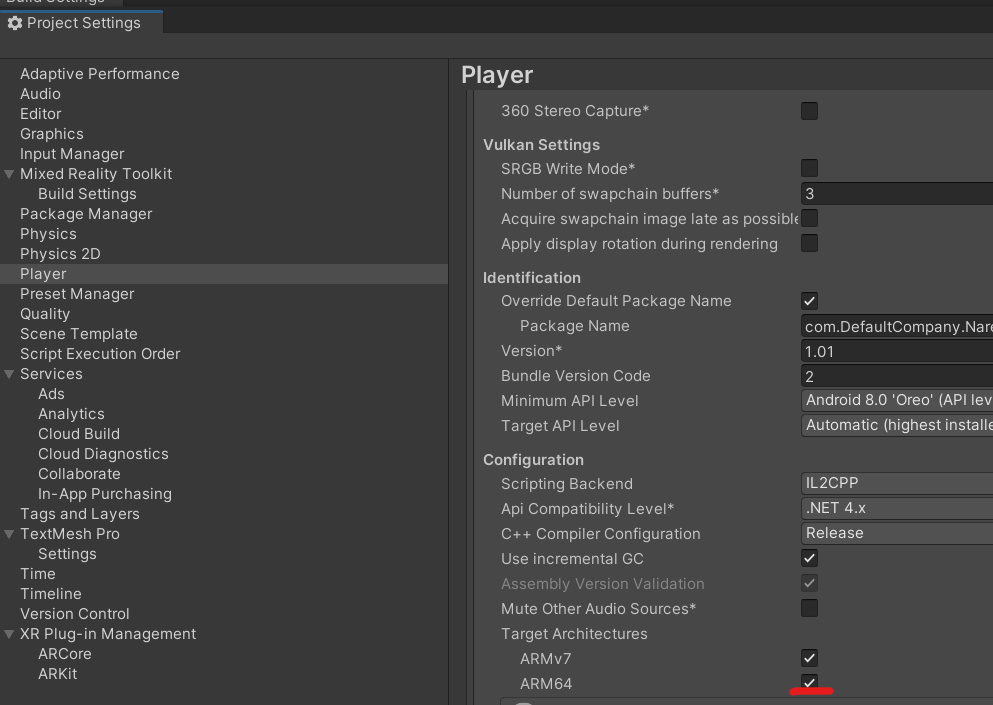Screen dimensions: 993x705
Task: Go to Quality settings
Action: coord(45,314)
